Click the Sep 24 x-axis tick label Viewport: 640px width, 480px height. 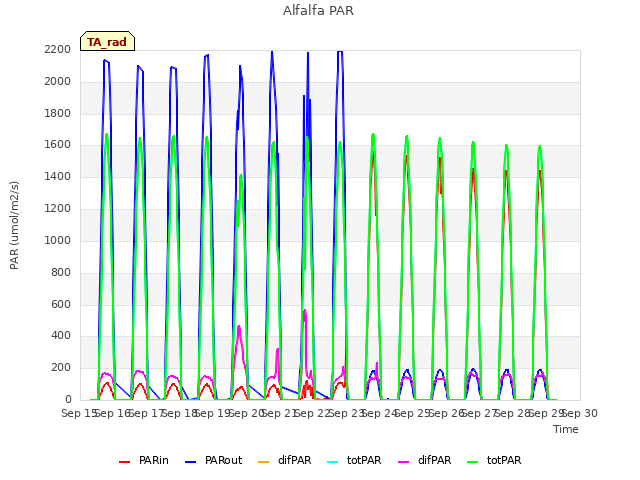coord(380,413)
